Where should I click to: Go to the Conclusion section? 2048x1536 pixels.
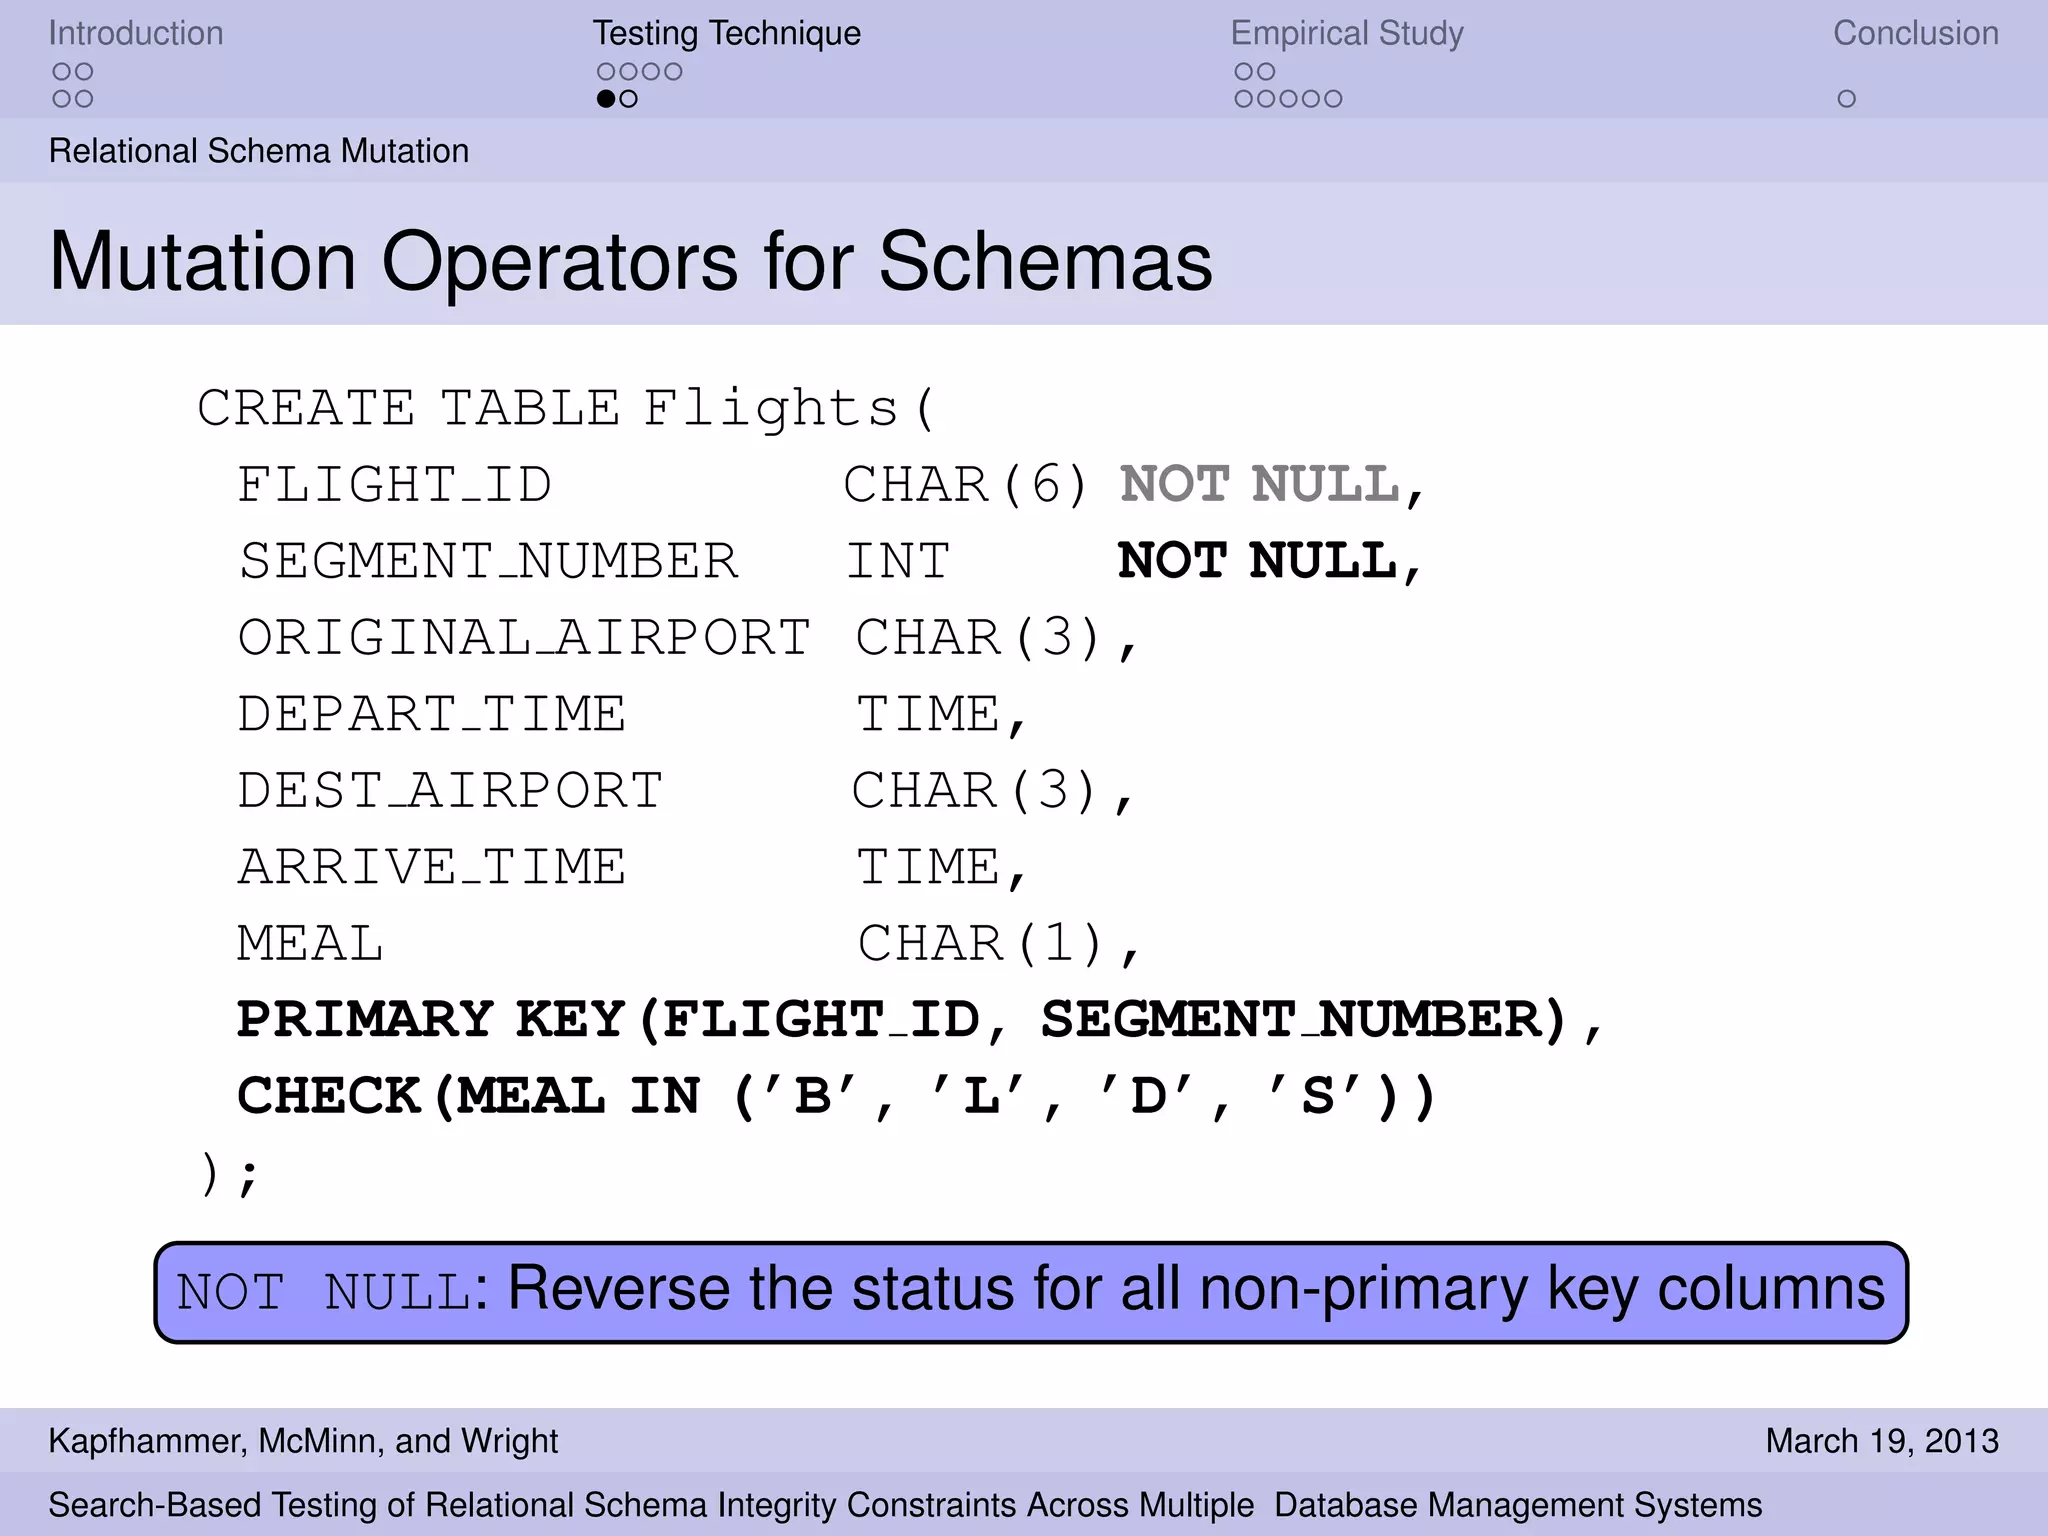(1915, 33)
